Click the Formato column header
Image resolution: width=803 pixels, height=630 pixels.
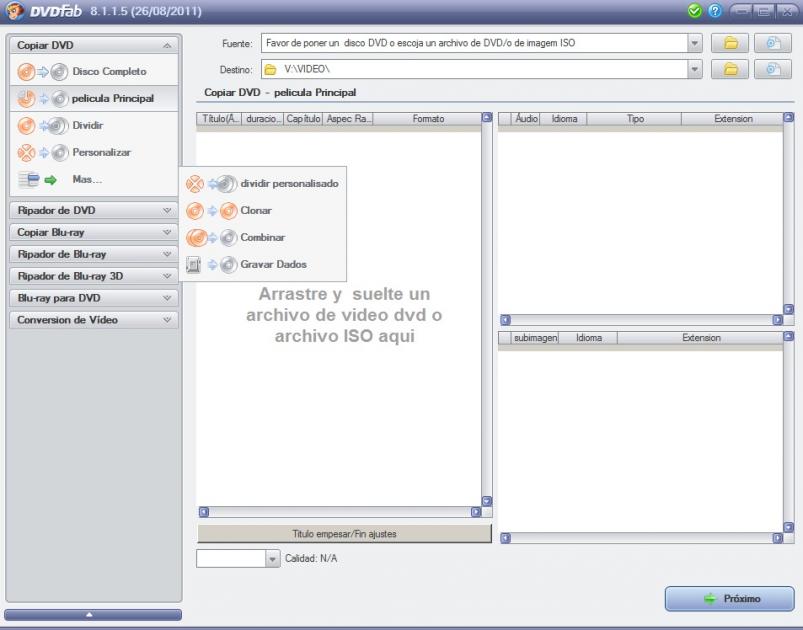tap(428, 119)
